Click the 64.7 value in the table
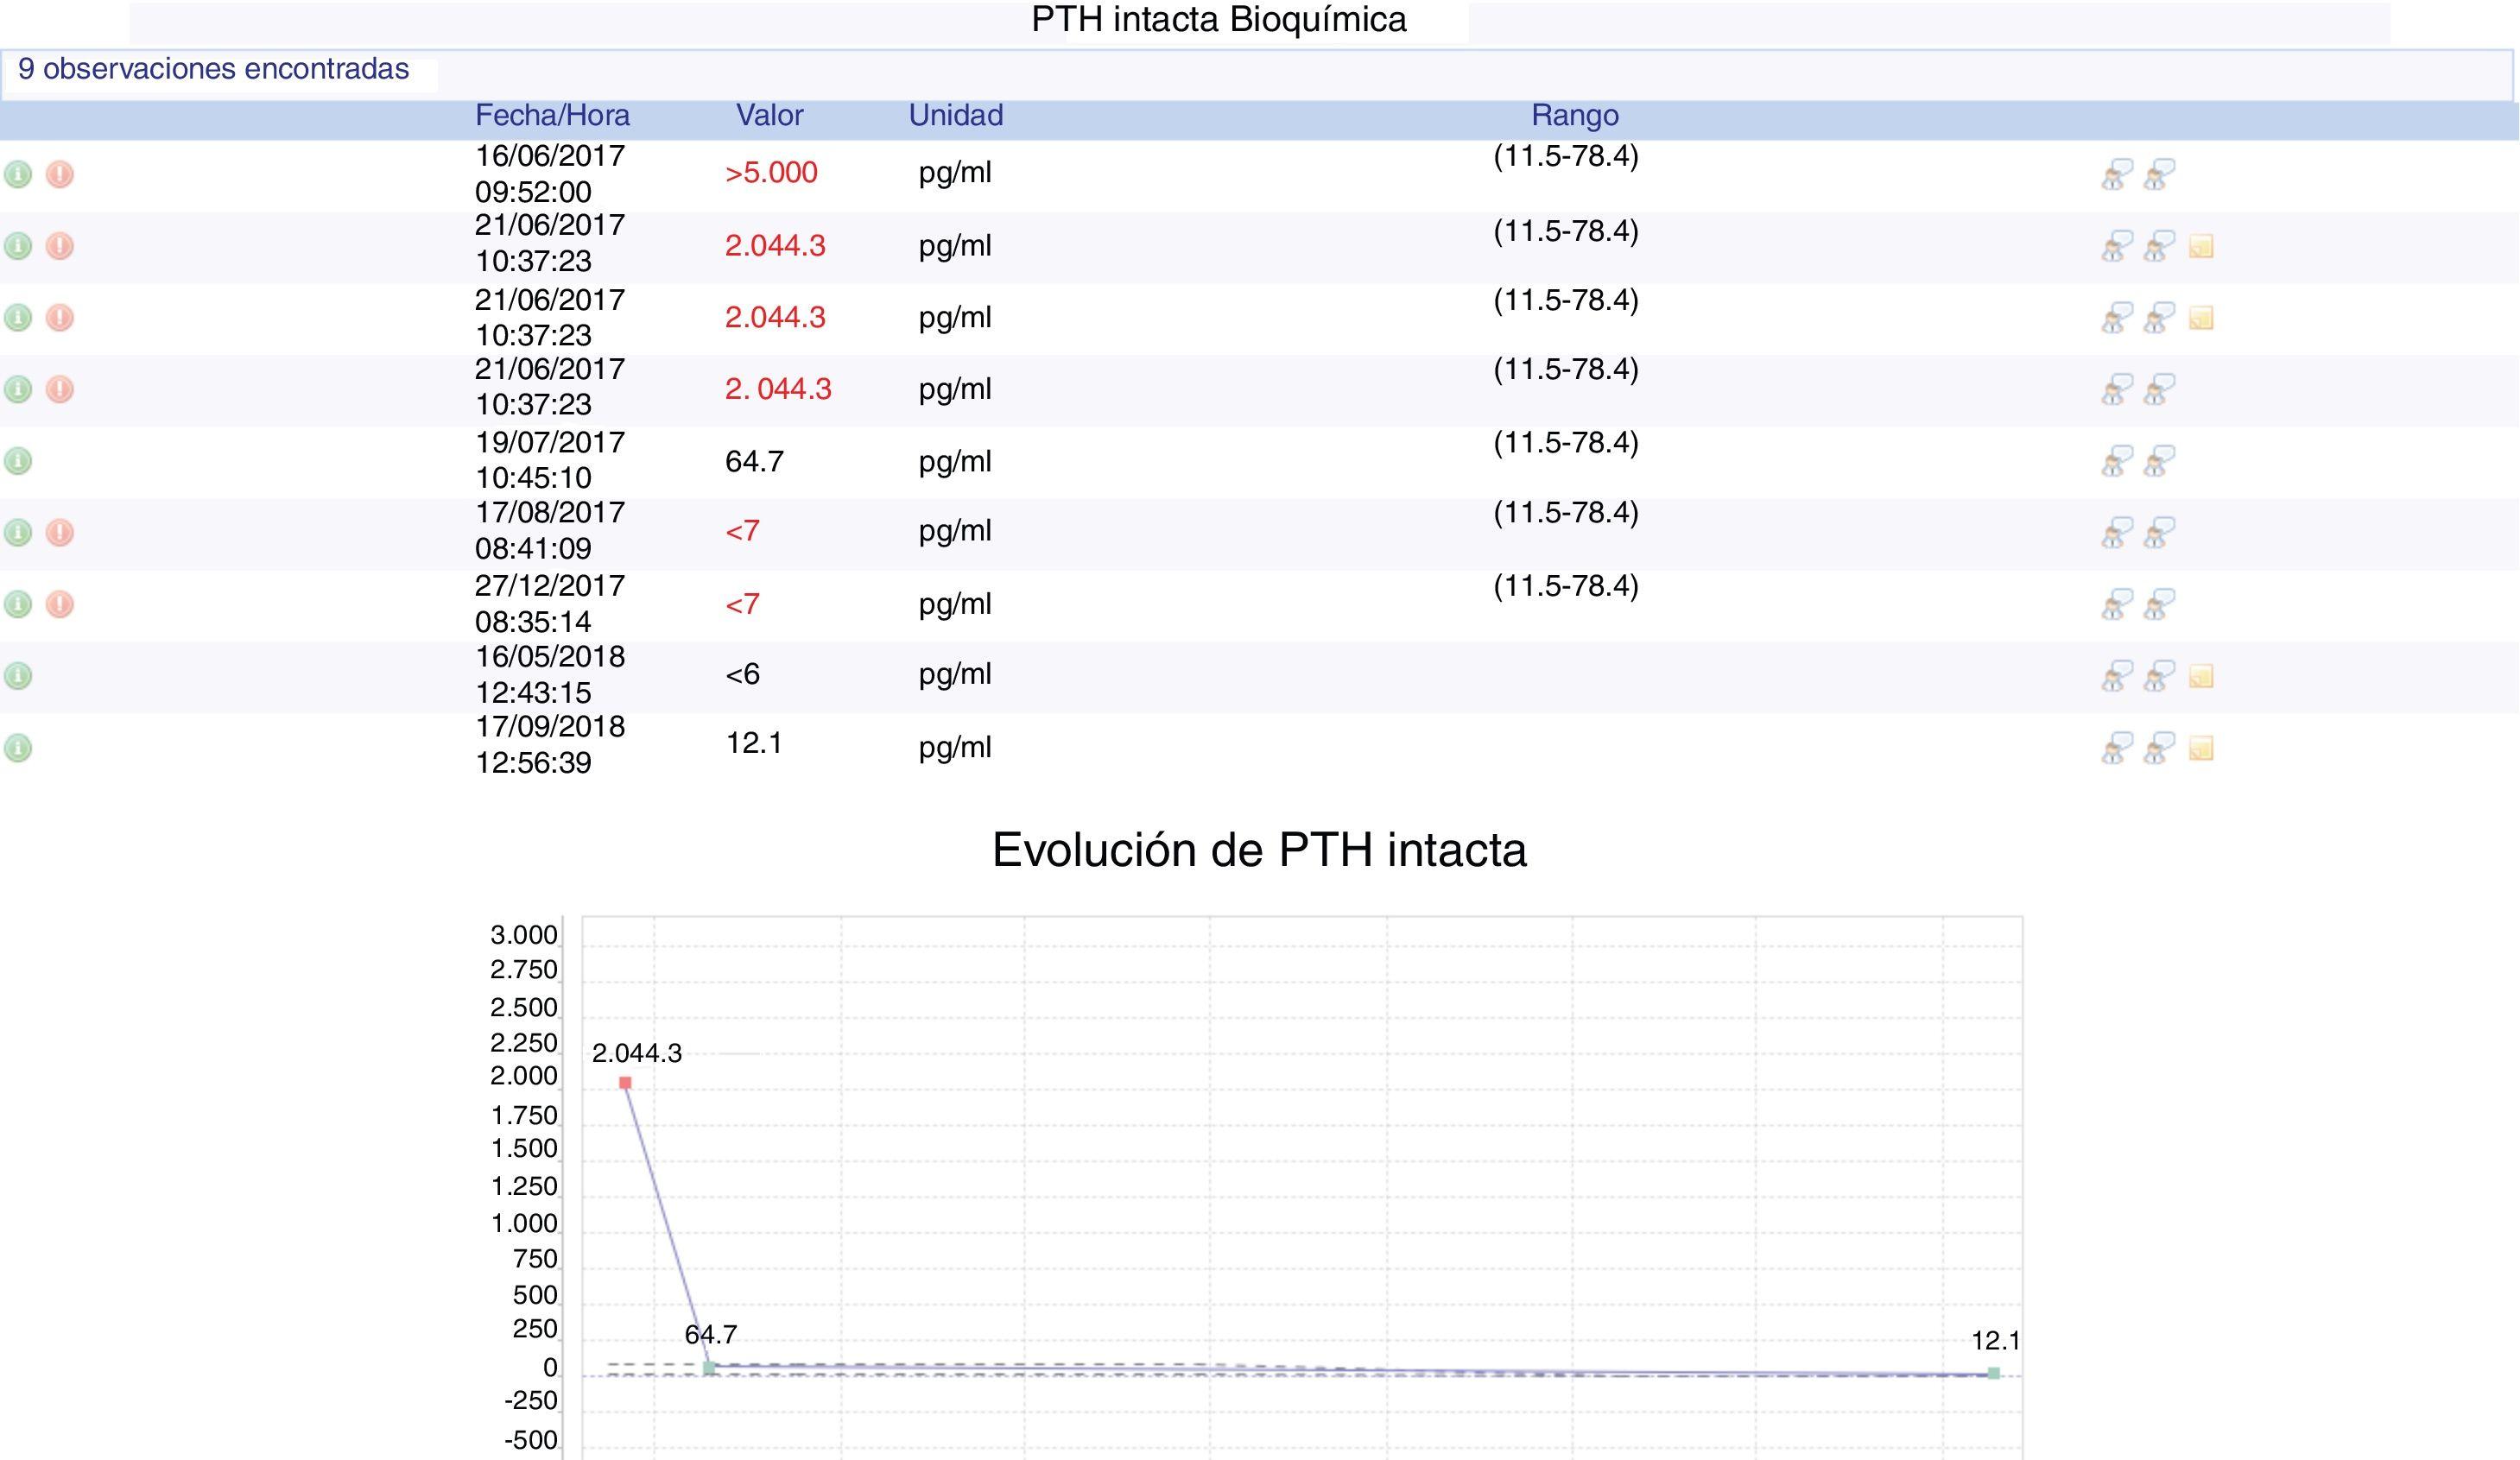The image size is (2520, 1460). (754, 461)
